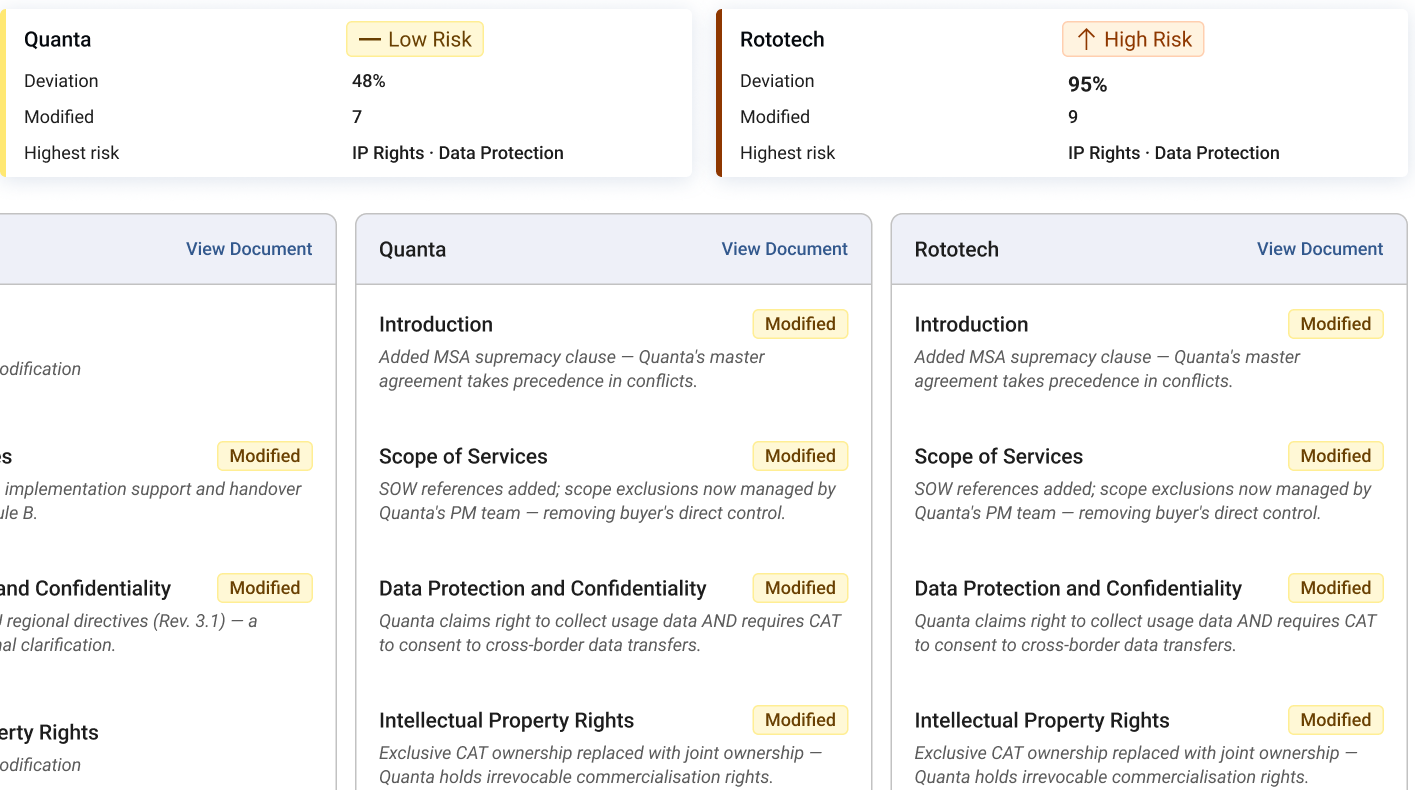Open View Document link in Quanta column
1415x790 pixels.
(785, 249)
